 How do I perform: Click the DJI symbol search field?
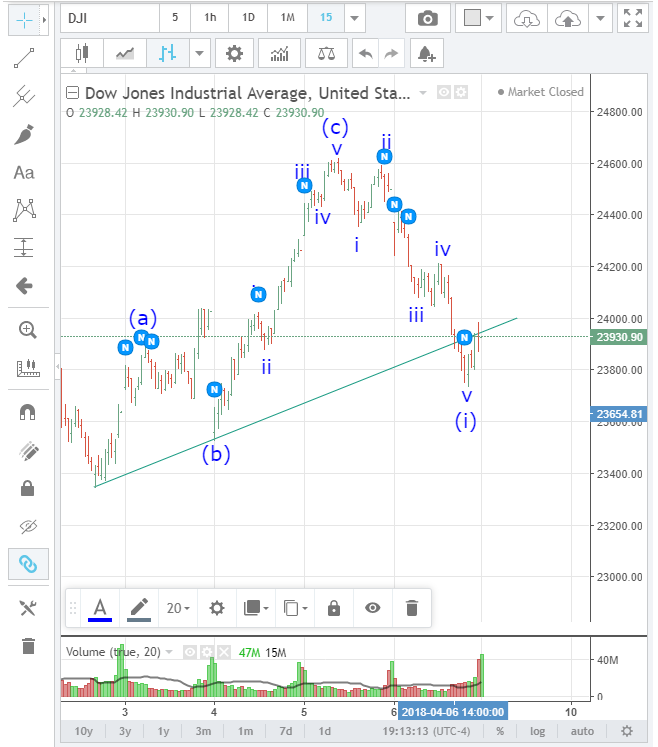click(x=110, y=18)
